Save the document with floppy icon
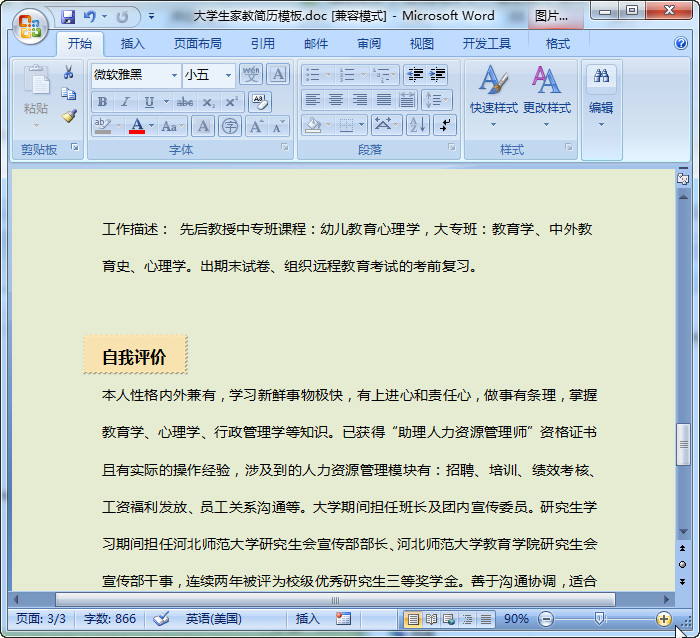The image size is (700, 638). pos(68,17)
